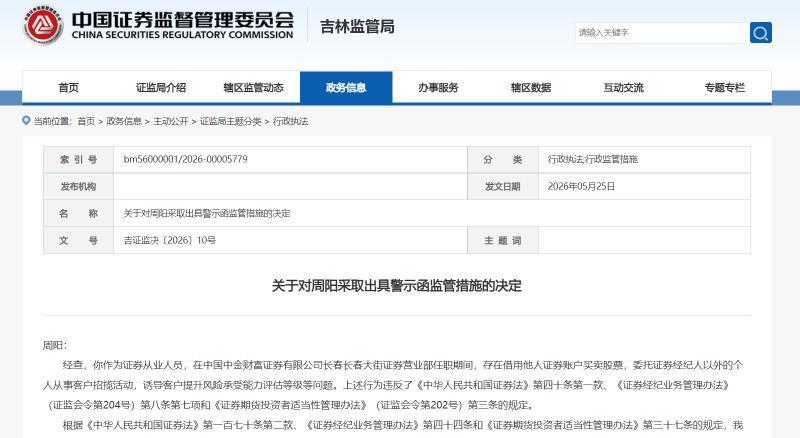Click the paragraph starting with 经查，你作为证券从业人员
This screenshot has height=438, width=800.
click(x=393, y=385)
